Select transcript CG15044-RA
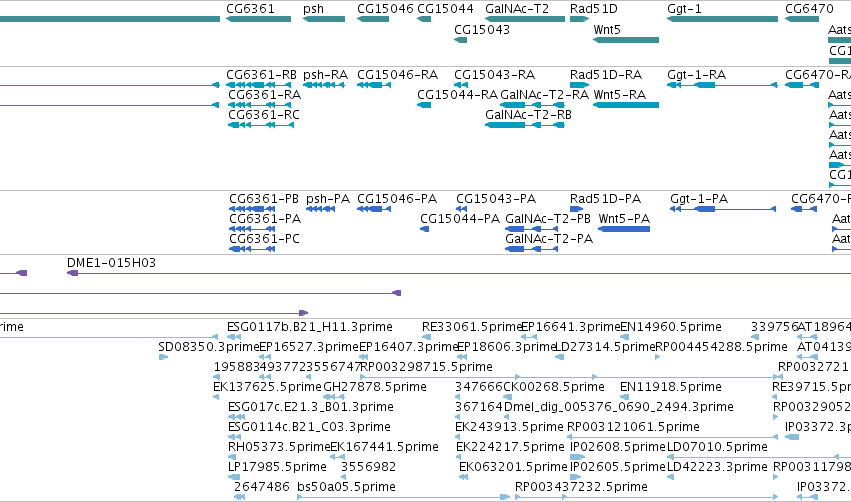The height and width of the screenshot is (502, 851). 457,94
